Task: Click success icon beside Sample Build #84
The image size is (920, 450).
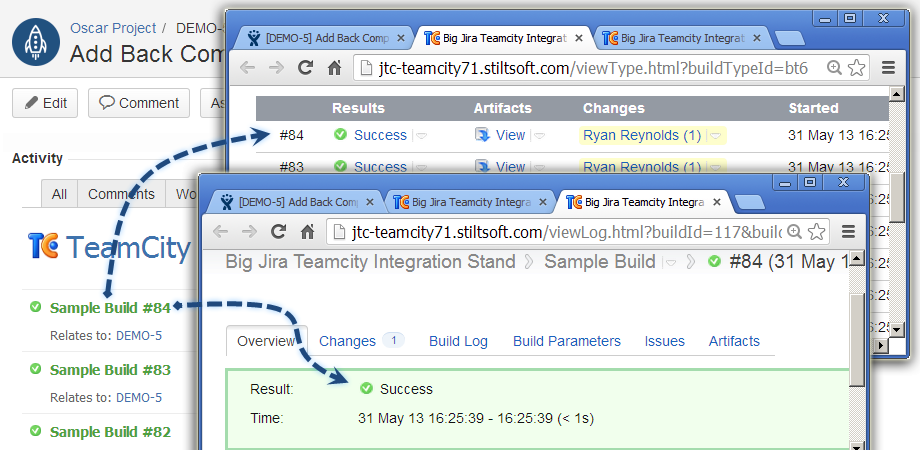Action: pyautogui.click(x=35, y=306)
